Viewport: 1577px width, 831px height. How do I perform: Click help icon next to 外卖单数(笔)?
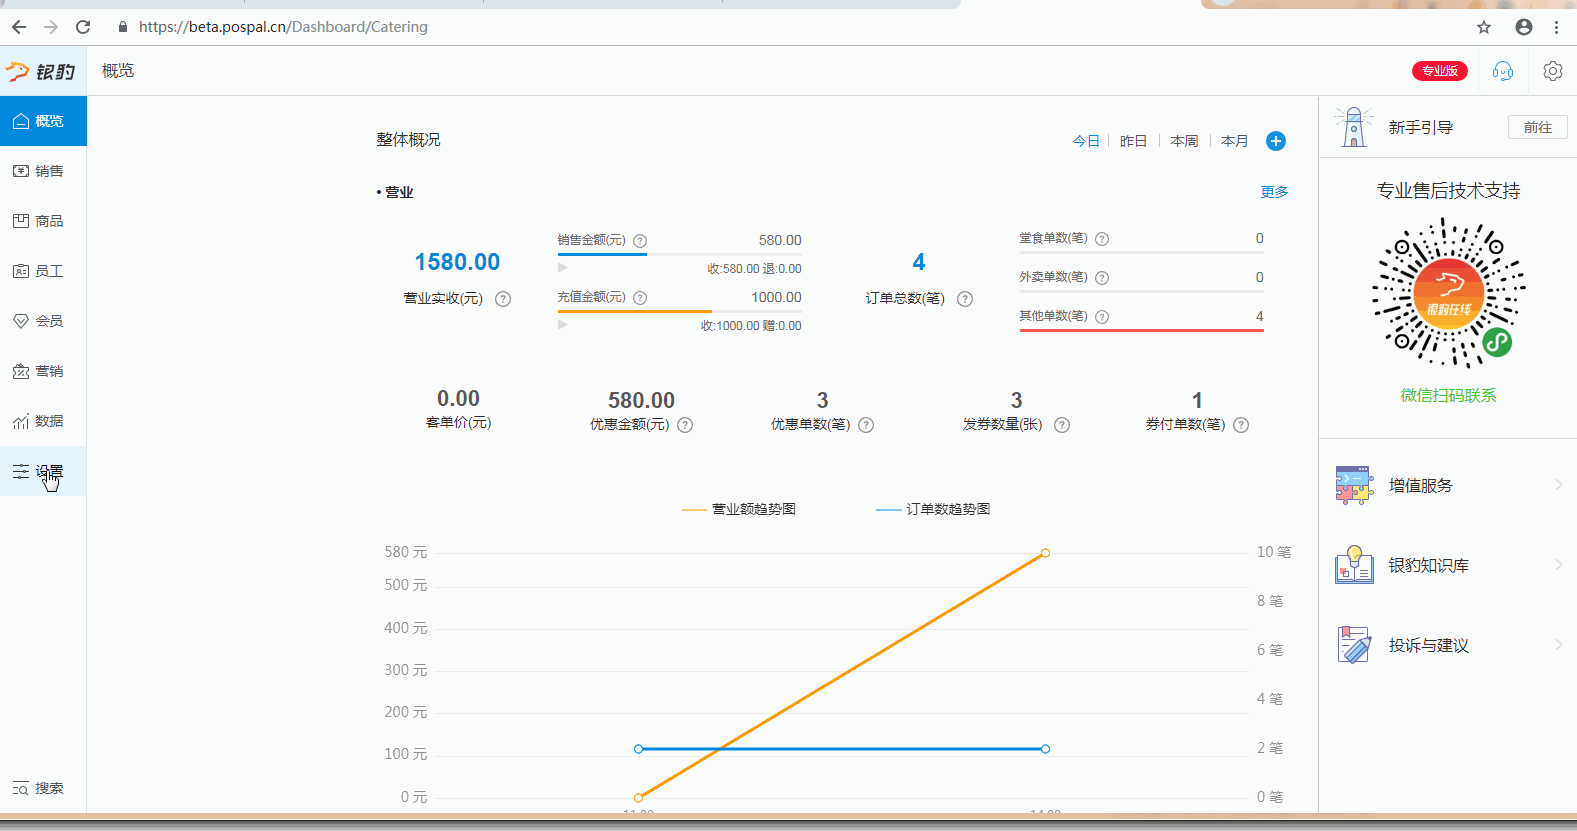(x=1102, y=278)
